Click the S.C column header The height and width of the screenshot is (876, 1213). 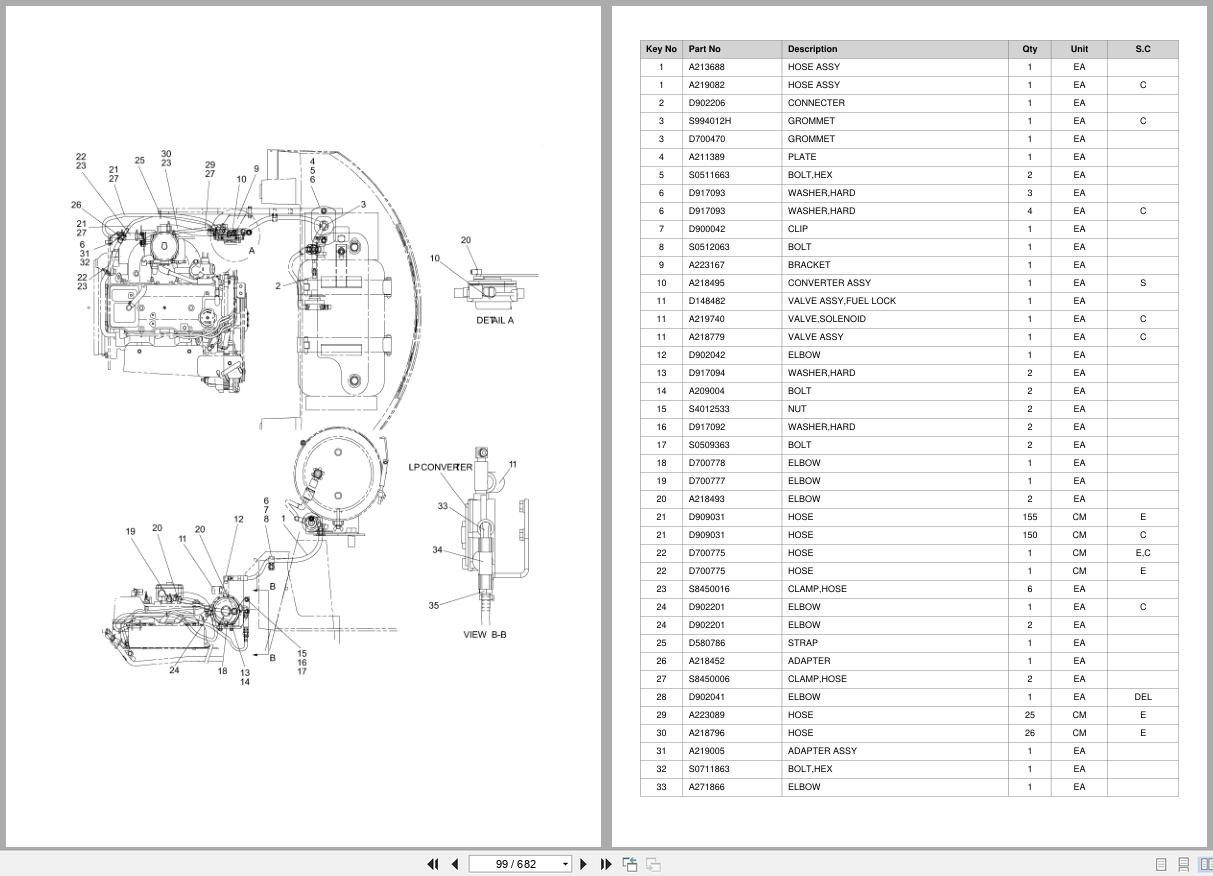(1143, 49)
